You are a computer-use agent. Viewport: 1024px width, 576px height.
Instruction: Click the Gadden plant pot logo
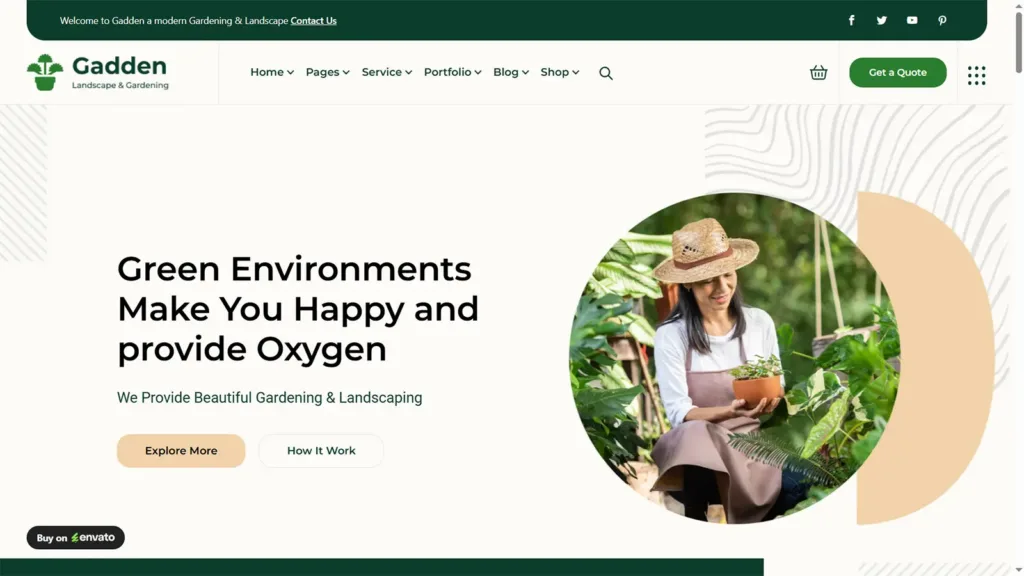tap(44, 72)
